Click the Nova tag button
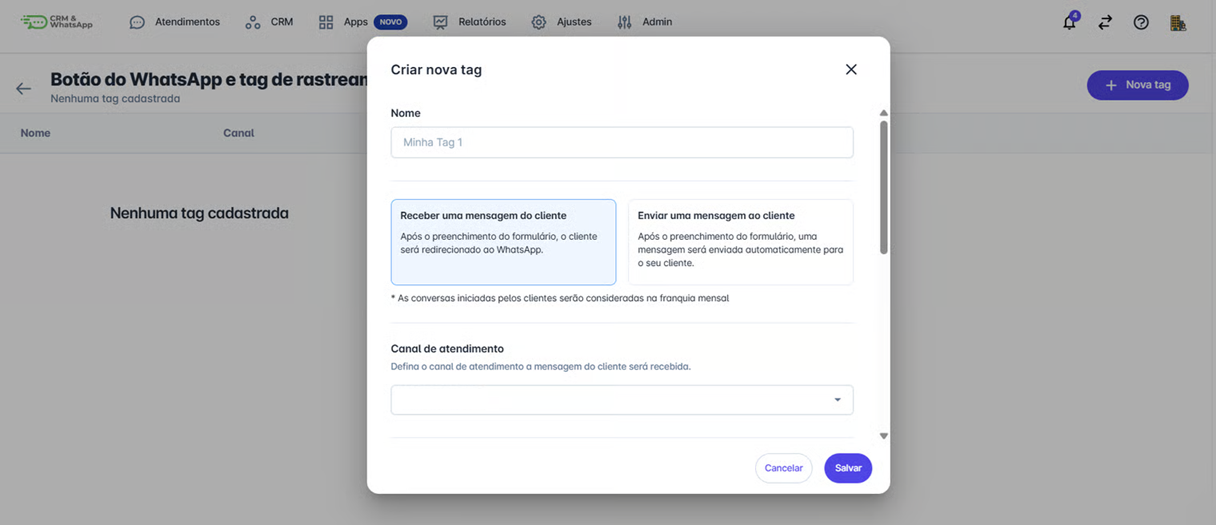Image resolution: width=1216 pixels, height=525 pixels. click(1137, 85)
